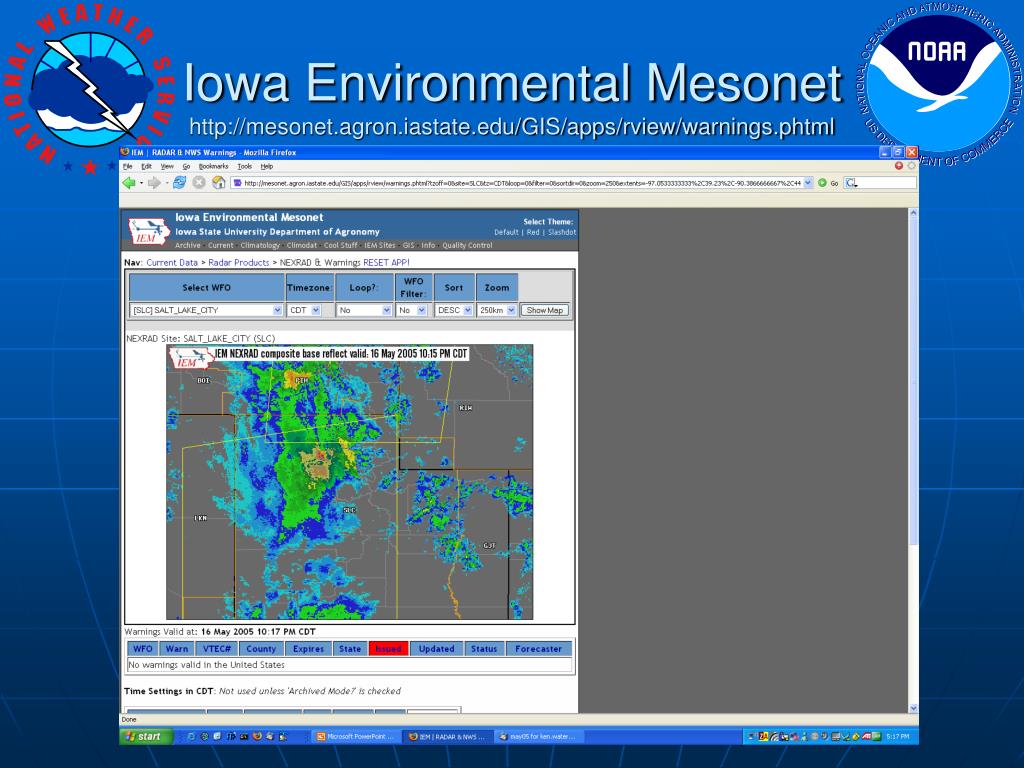Open the IEM Sites nav link
The height and width of the screenshot is (768, 1024).
click(379, 246)
